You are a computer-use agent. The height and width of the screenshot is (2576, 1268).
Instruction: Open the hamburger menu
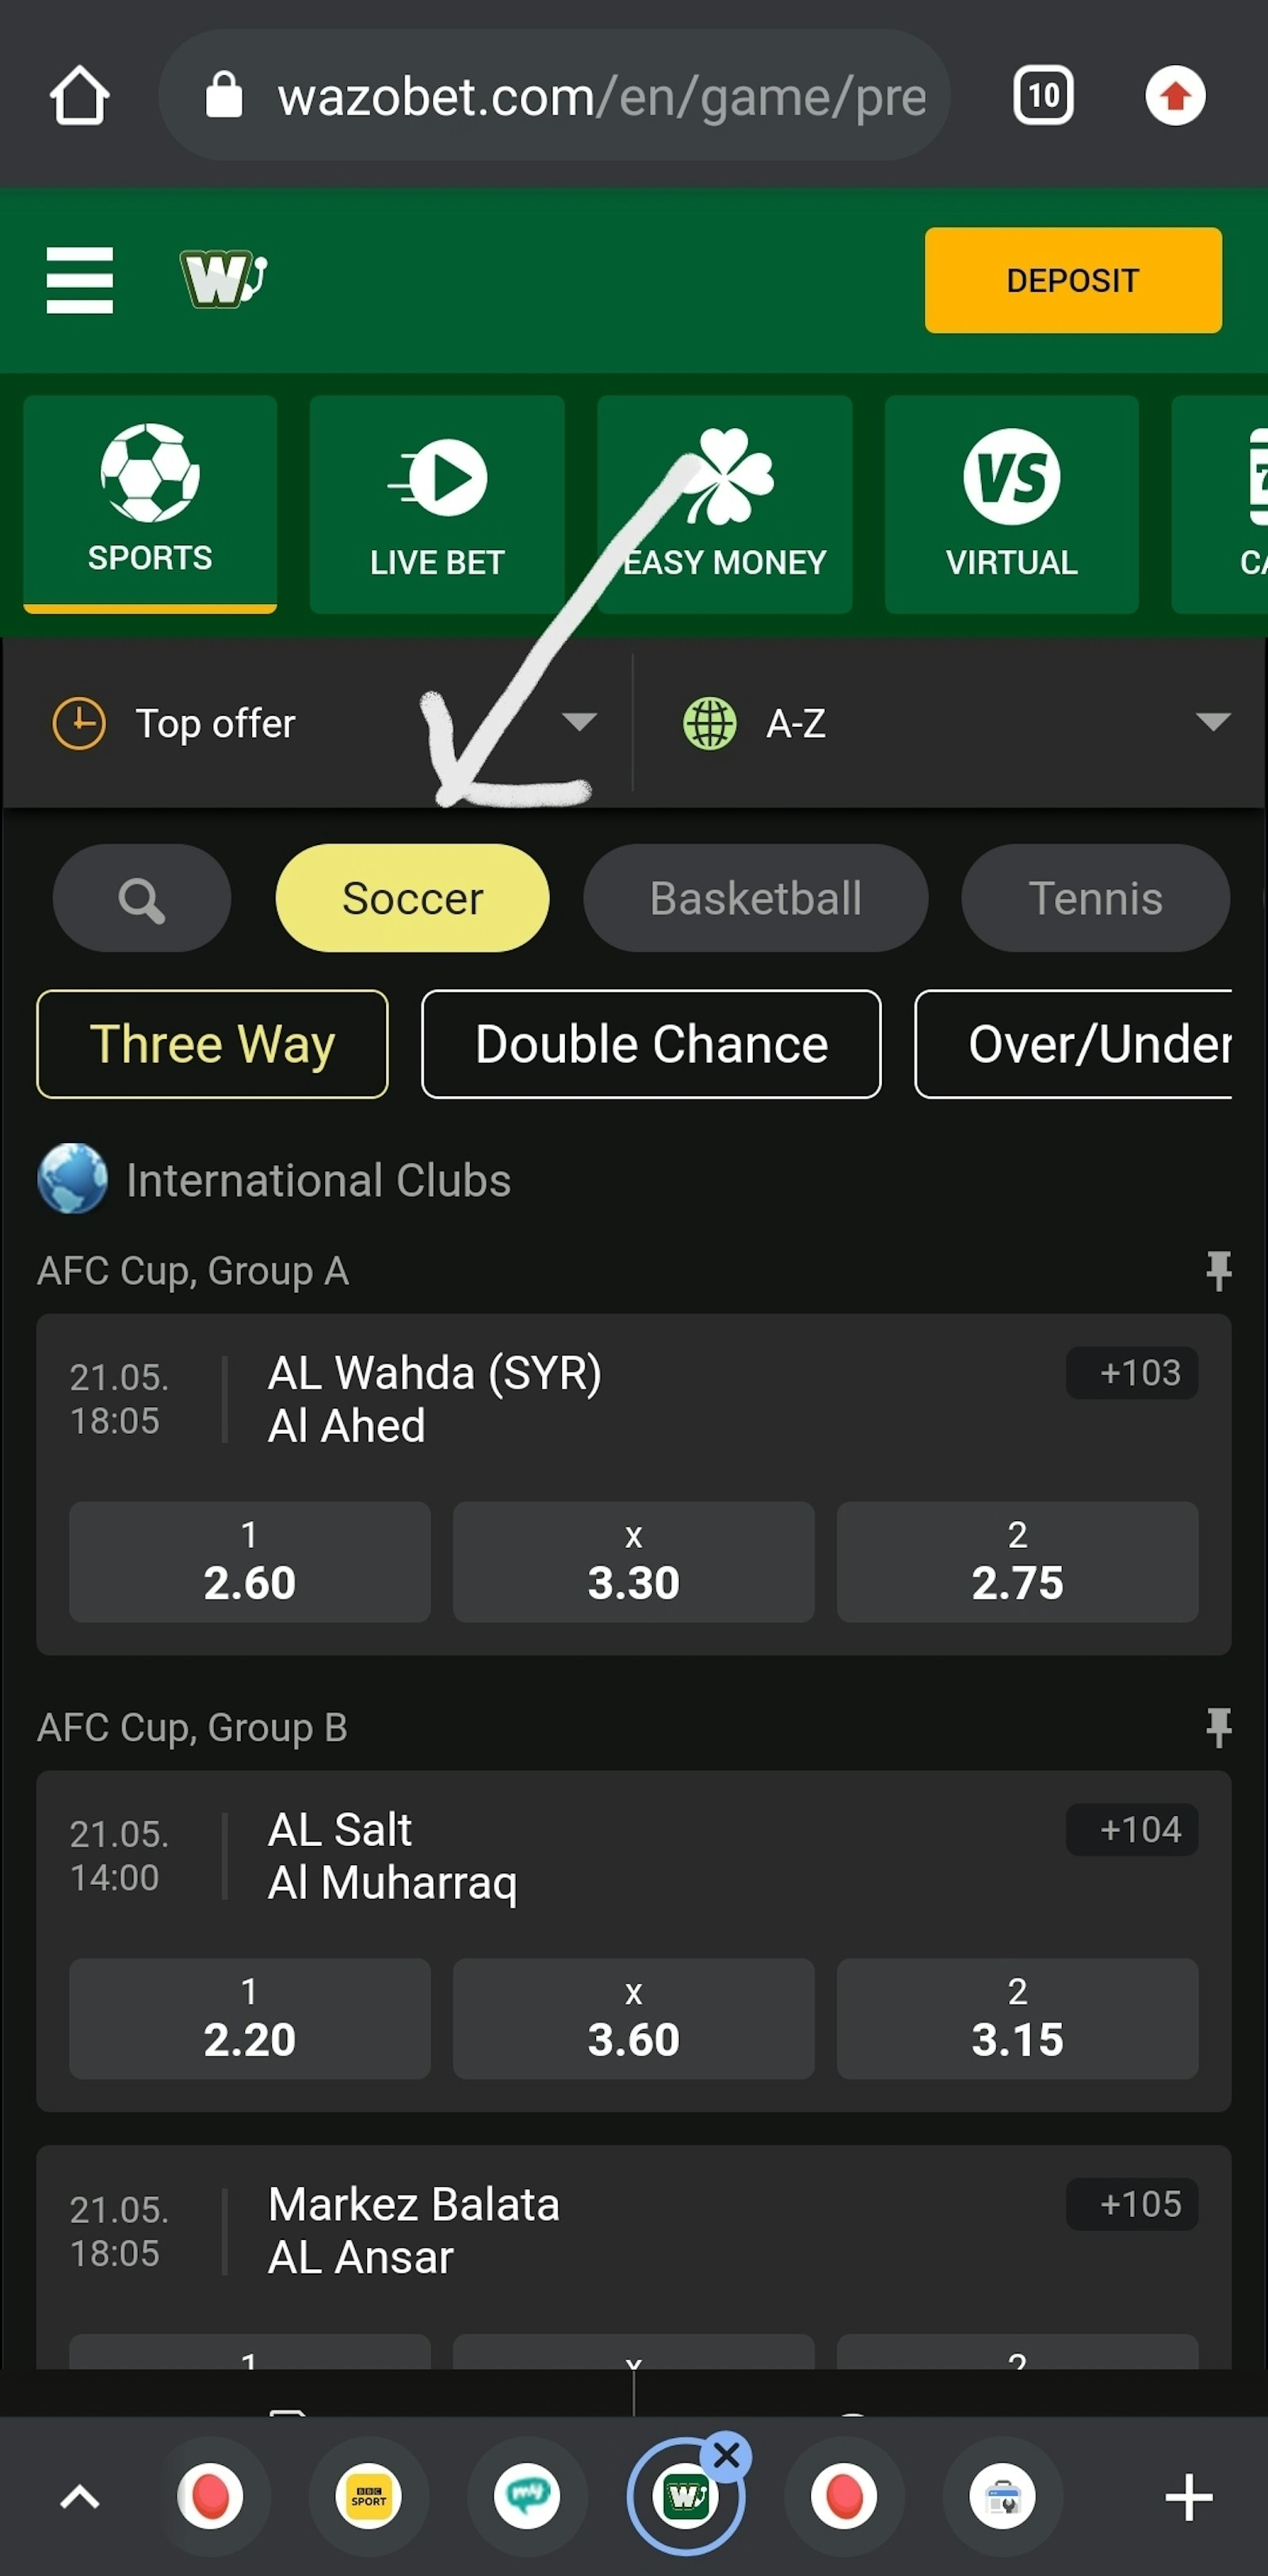click(79, 280)
